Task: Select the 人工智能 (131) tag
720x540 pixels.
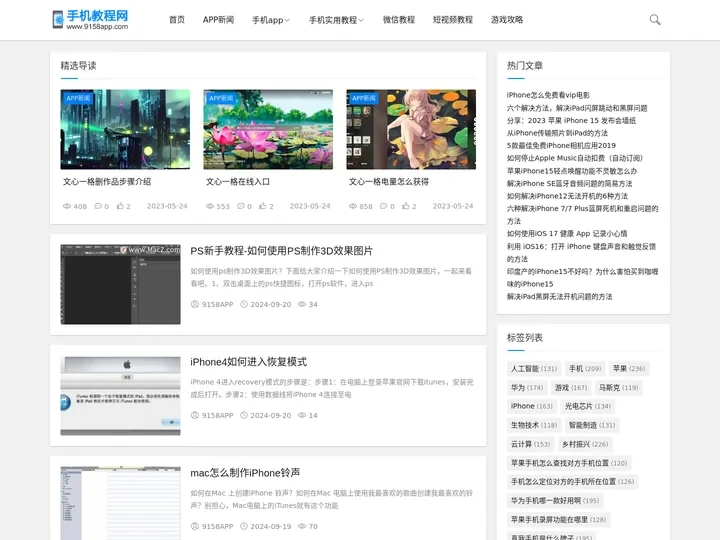Action: 534,369
